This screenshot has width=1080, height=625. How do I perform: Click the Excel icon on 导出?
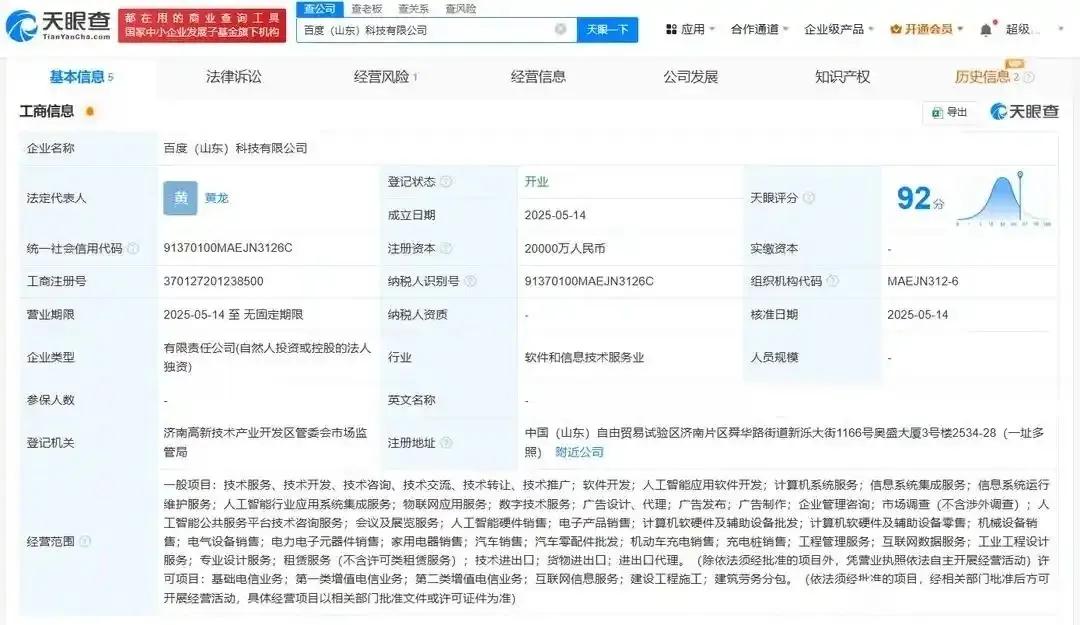click(x=937, y=112)
